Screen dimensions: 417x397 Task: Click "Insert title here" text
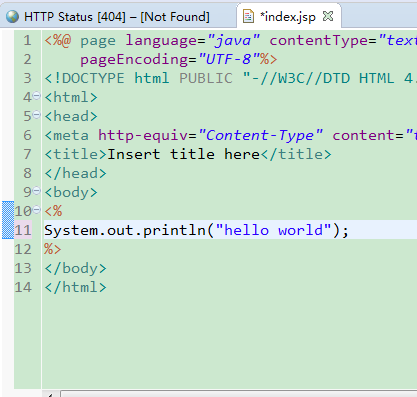[x=183, y=154]
